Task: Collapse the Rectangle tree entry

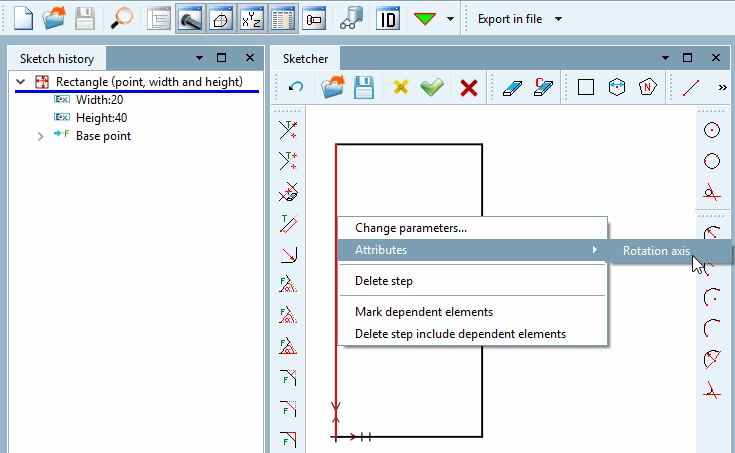Action: [21, 82]
